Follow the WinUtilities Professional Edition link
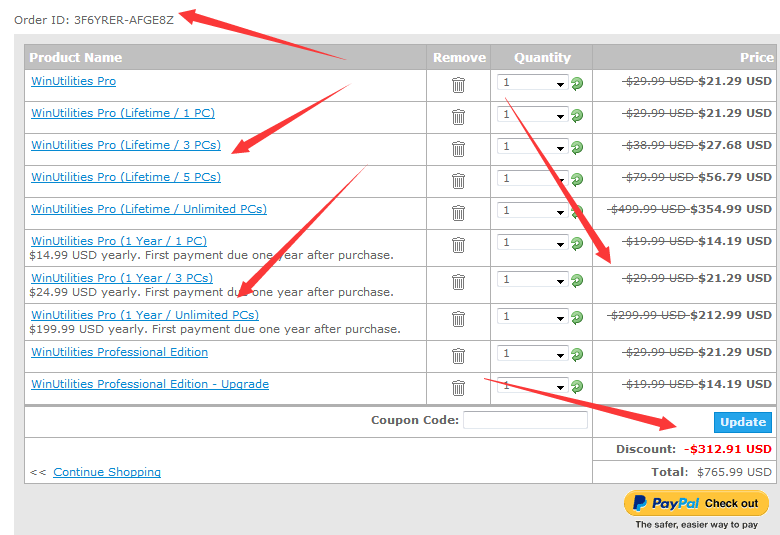The width and height of the screenshot is (780, 535). click(119, 352)
